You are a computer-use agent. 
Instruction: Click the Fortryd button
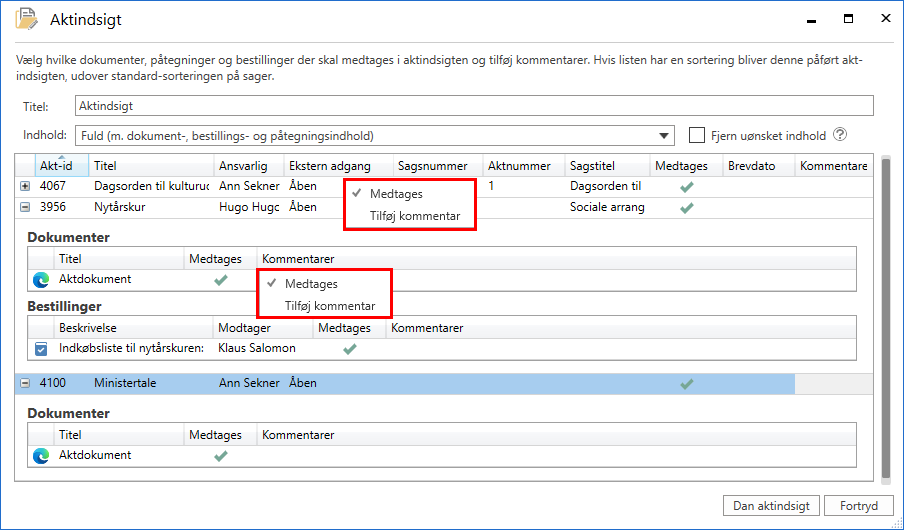point(859,506)
